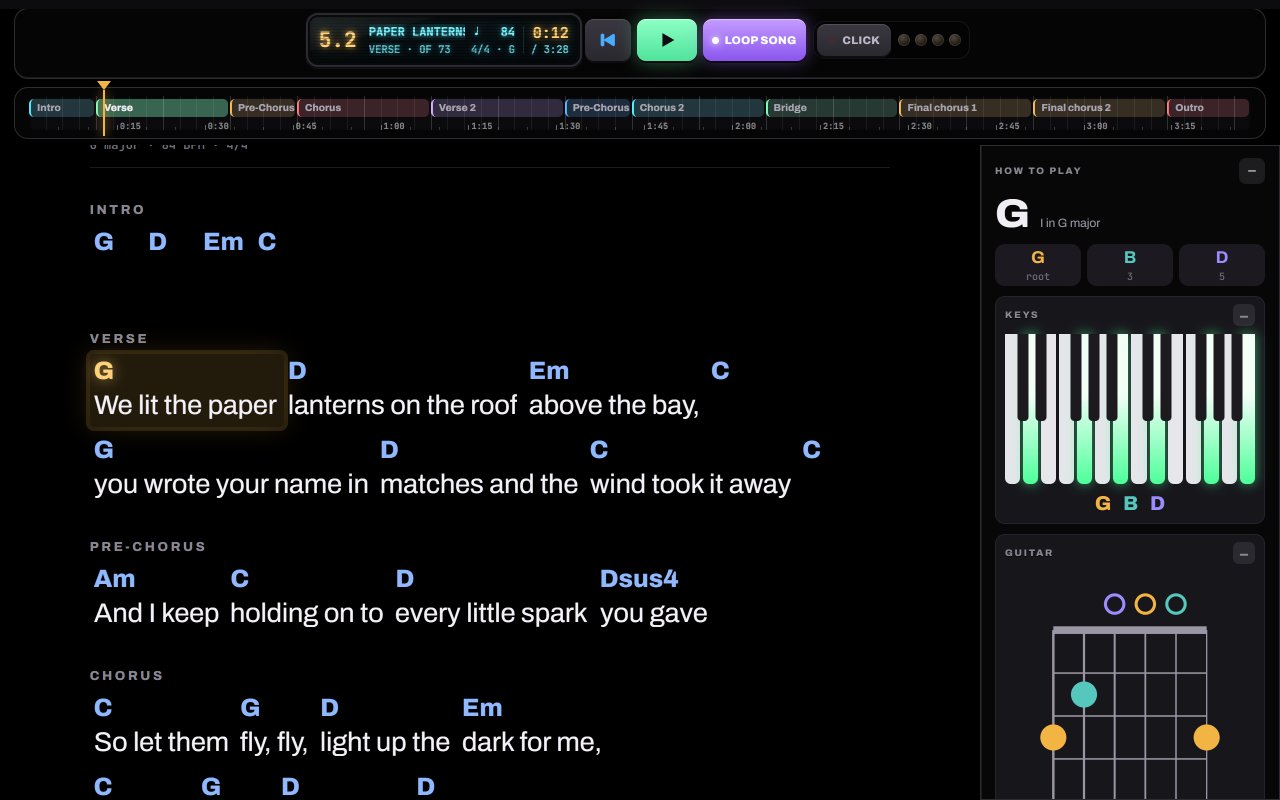Click the teal open-string circle on the guitar diagram
Screen dimensions: 1280x800
pyautogui.click(x=1176, y=604)
